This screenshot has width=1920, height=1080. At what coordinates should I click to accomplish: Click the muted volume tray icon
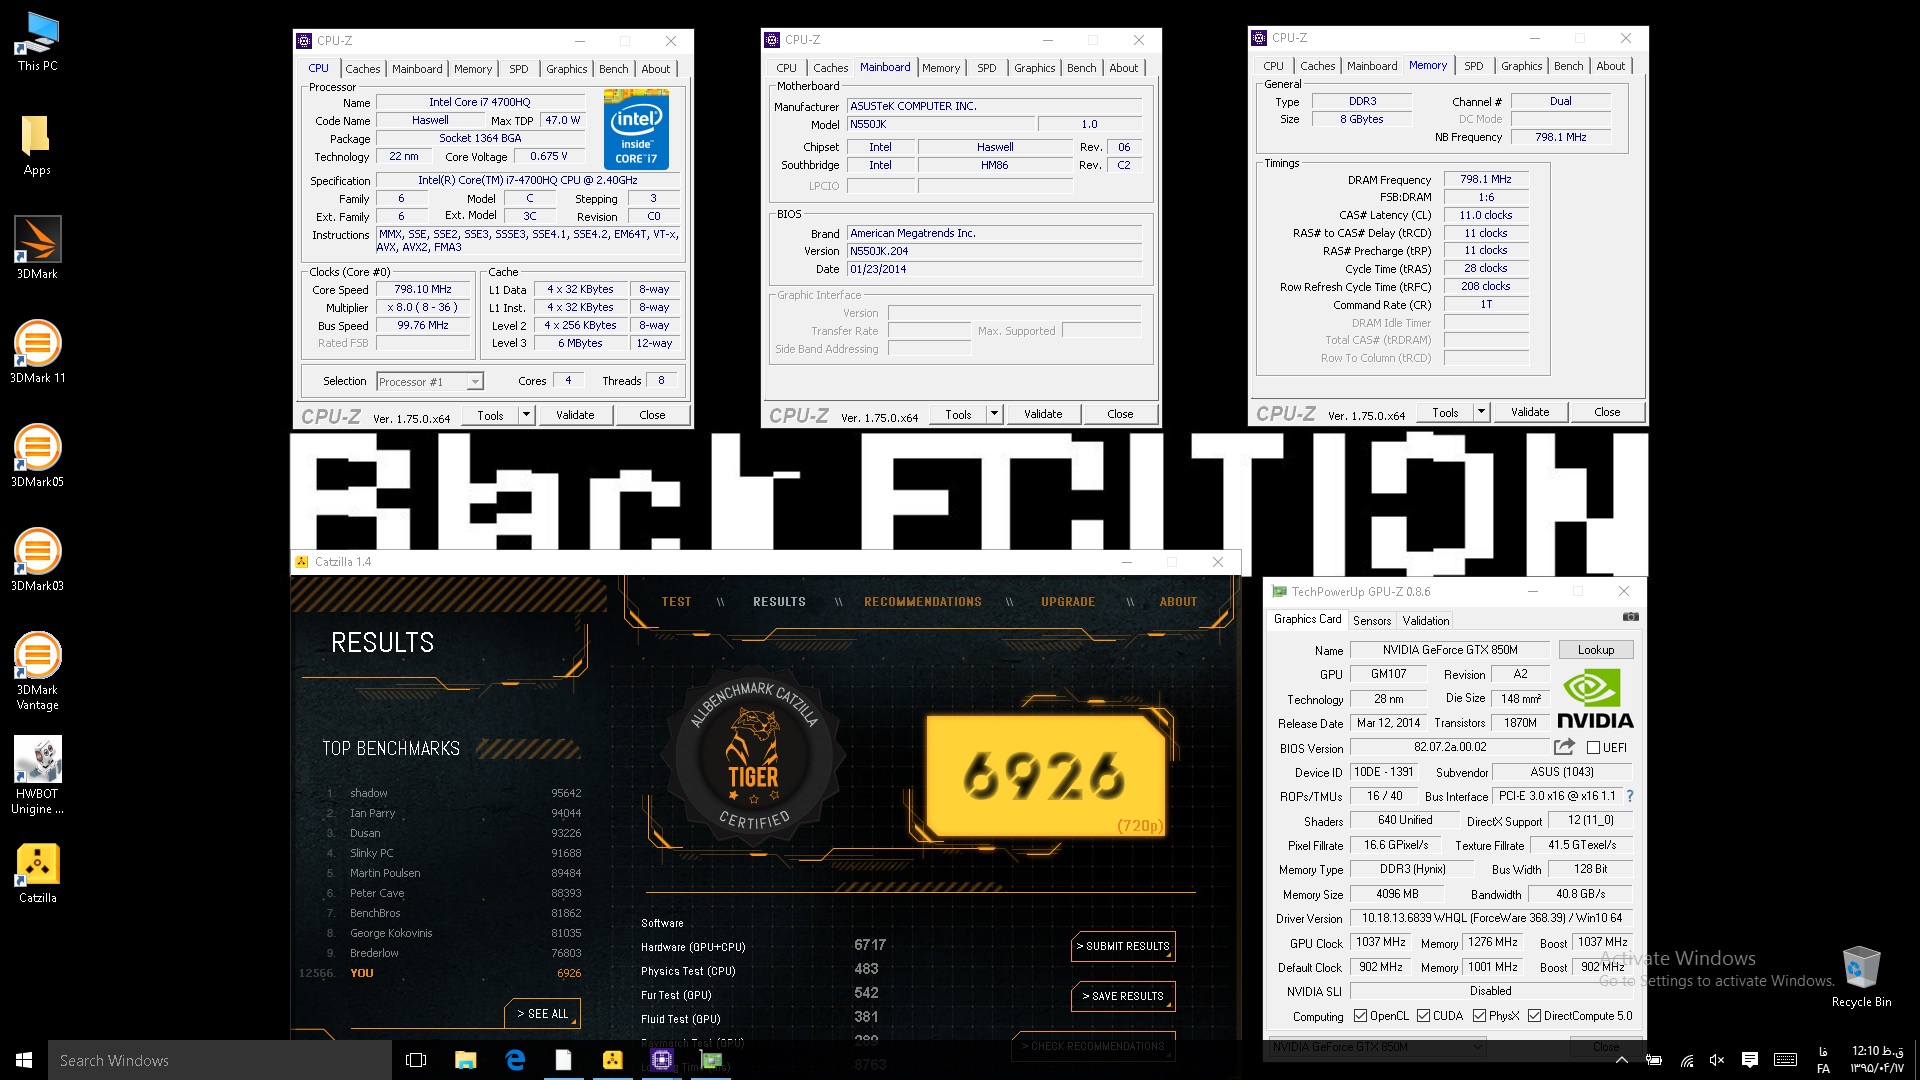[1717, 1060]
